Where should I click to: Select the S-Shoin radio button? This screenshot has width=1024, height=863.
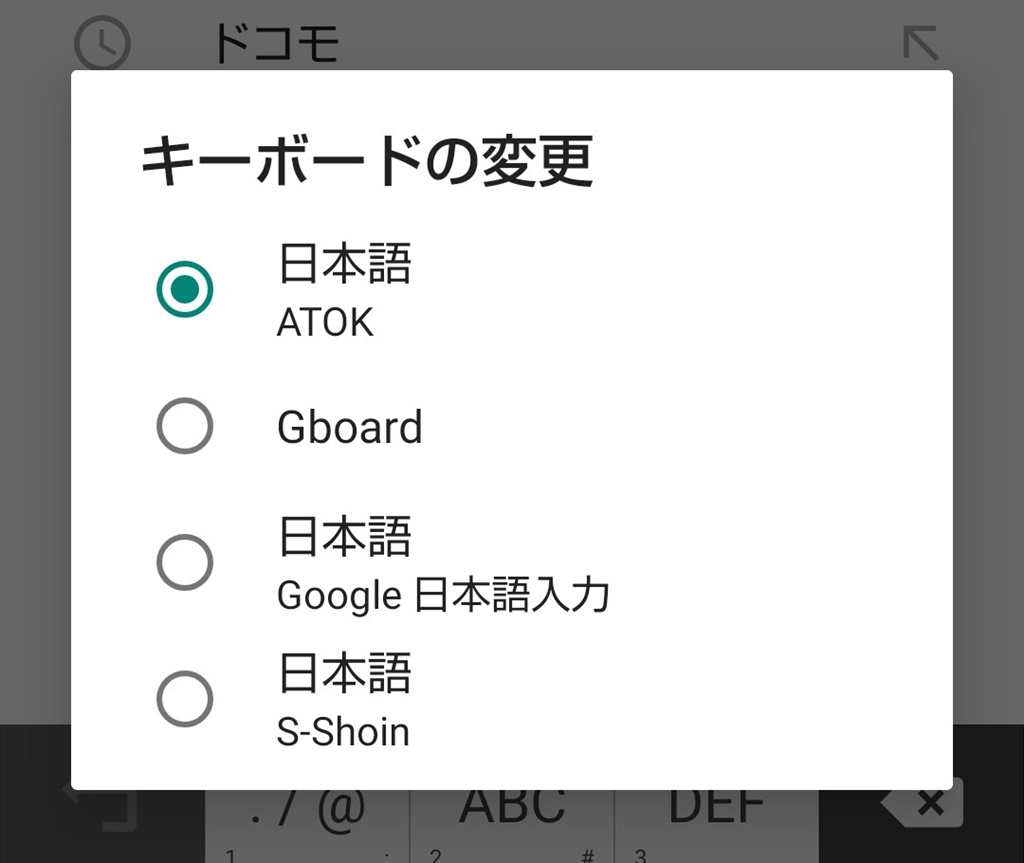click(185, 698)
